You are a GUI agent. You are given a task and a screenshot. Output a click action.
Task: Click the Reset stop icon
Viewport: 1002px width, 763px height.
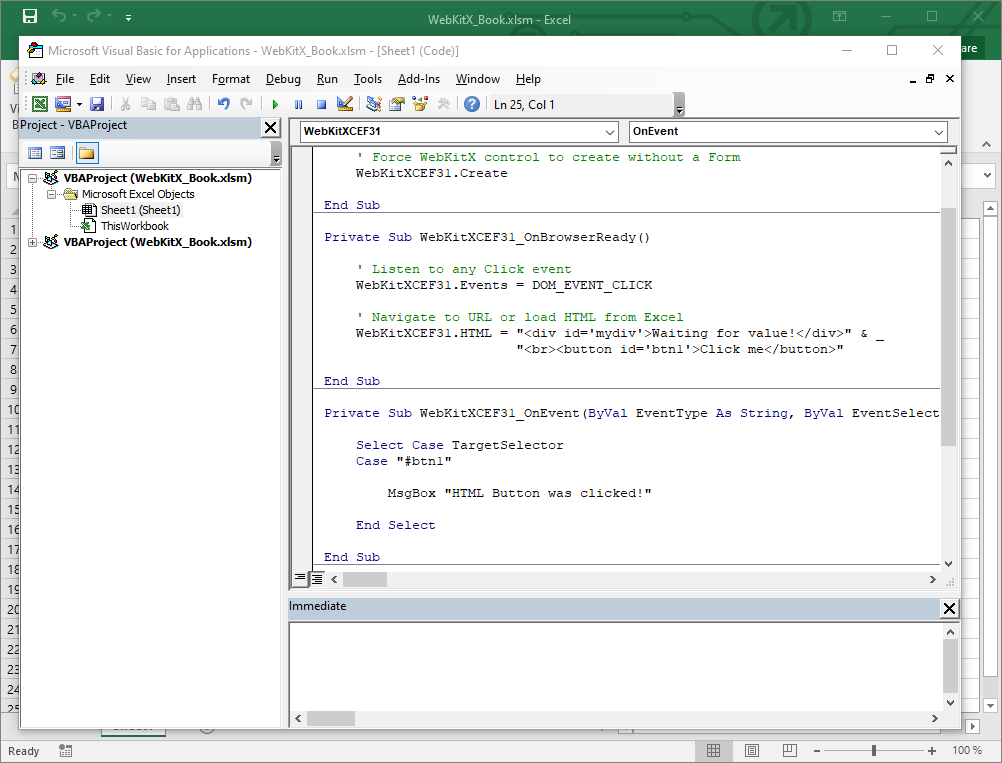[321, 104]
